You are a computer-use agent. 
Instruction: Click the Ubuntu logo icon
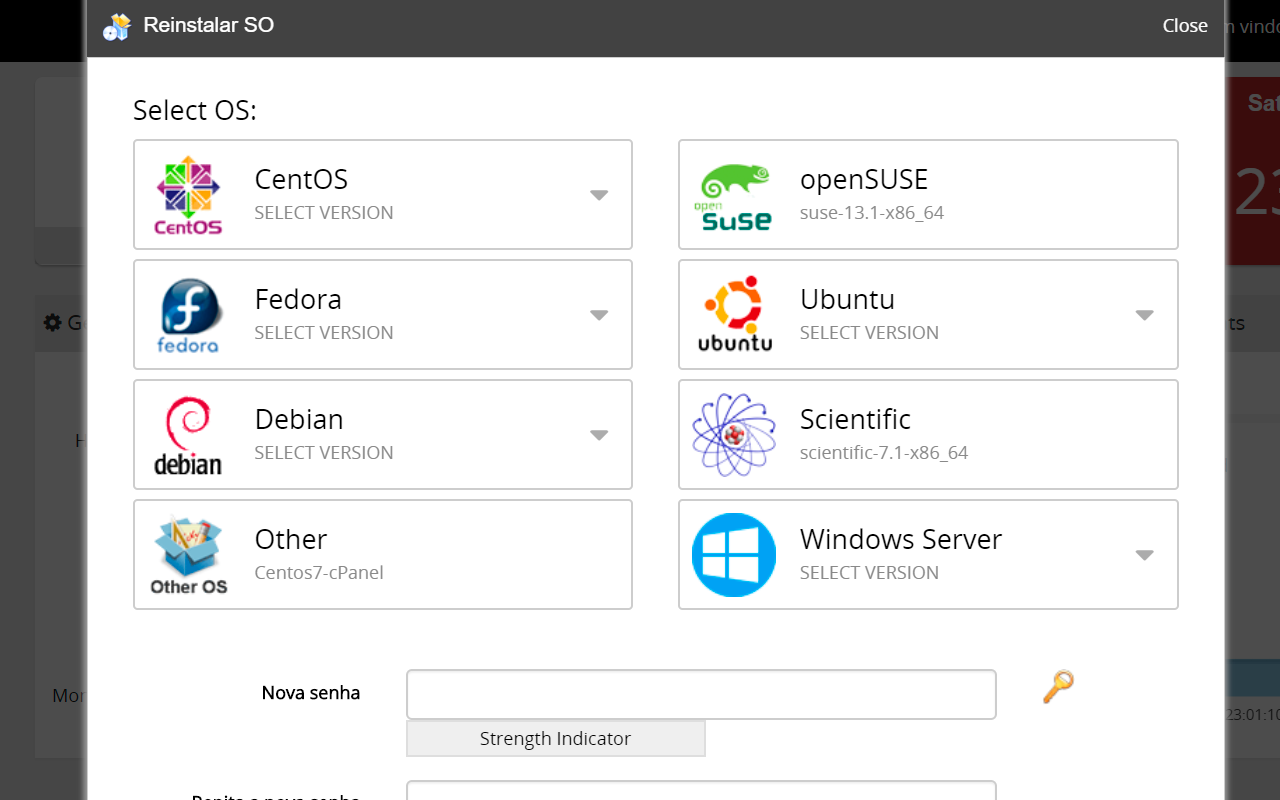735,314
